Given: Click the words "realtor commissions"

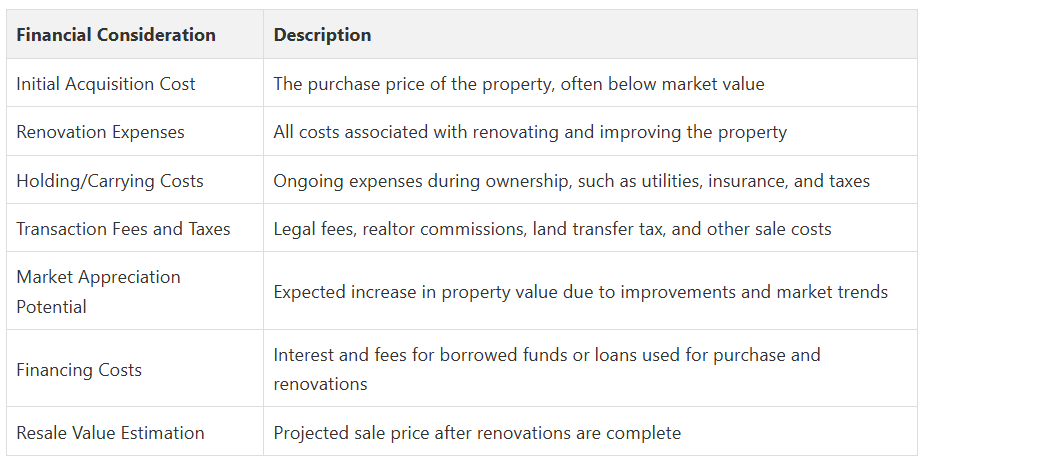Looking at the screenshot, I should point(438,229).
